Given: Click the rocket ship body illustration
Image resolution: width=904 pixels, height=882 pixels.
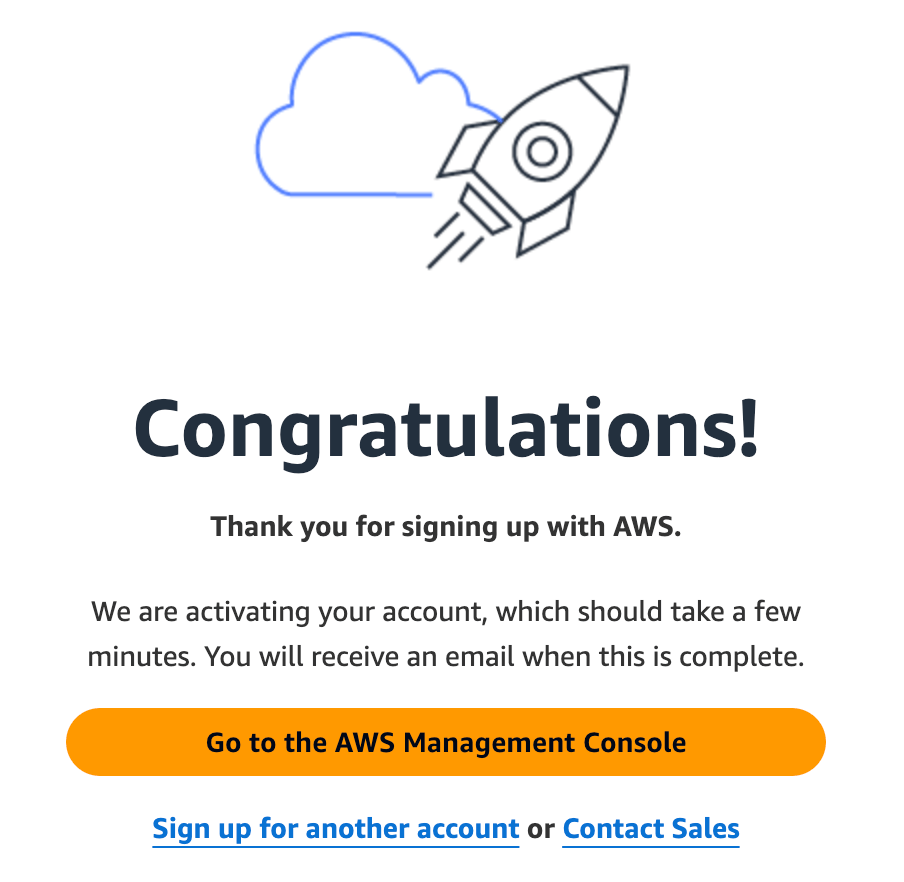Looking at the screenshot, I should point(551,144).
